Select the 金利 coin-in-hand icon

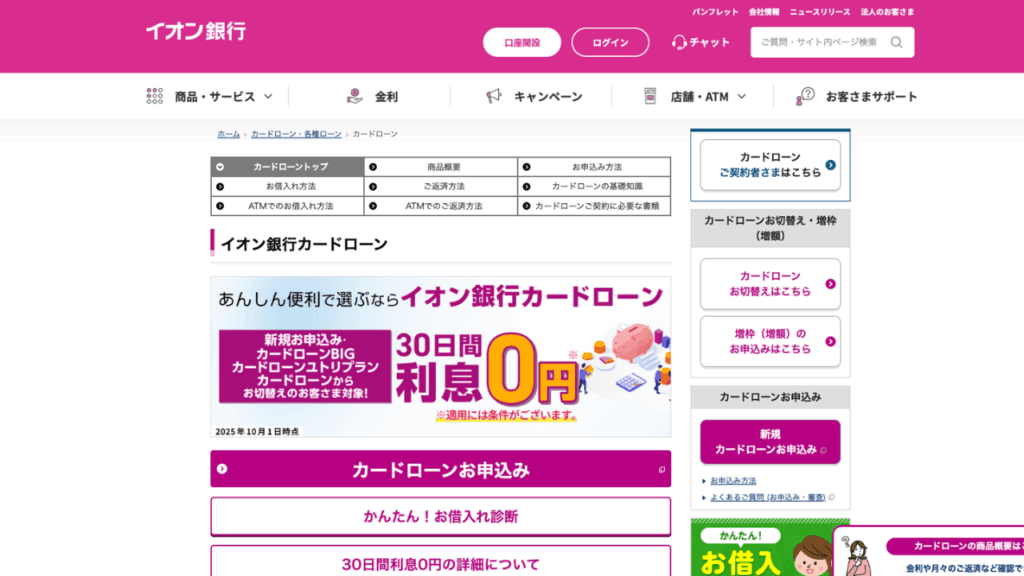point(355,95)
